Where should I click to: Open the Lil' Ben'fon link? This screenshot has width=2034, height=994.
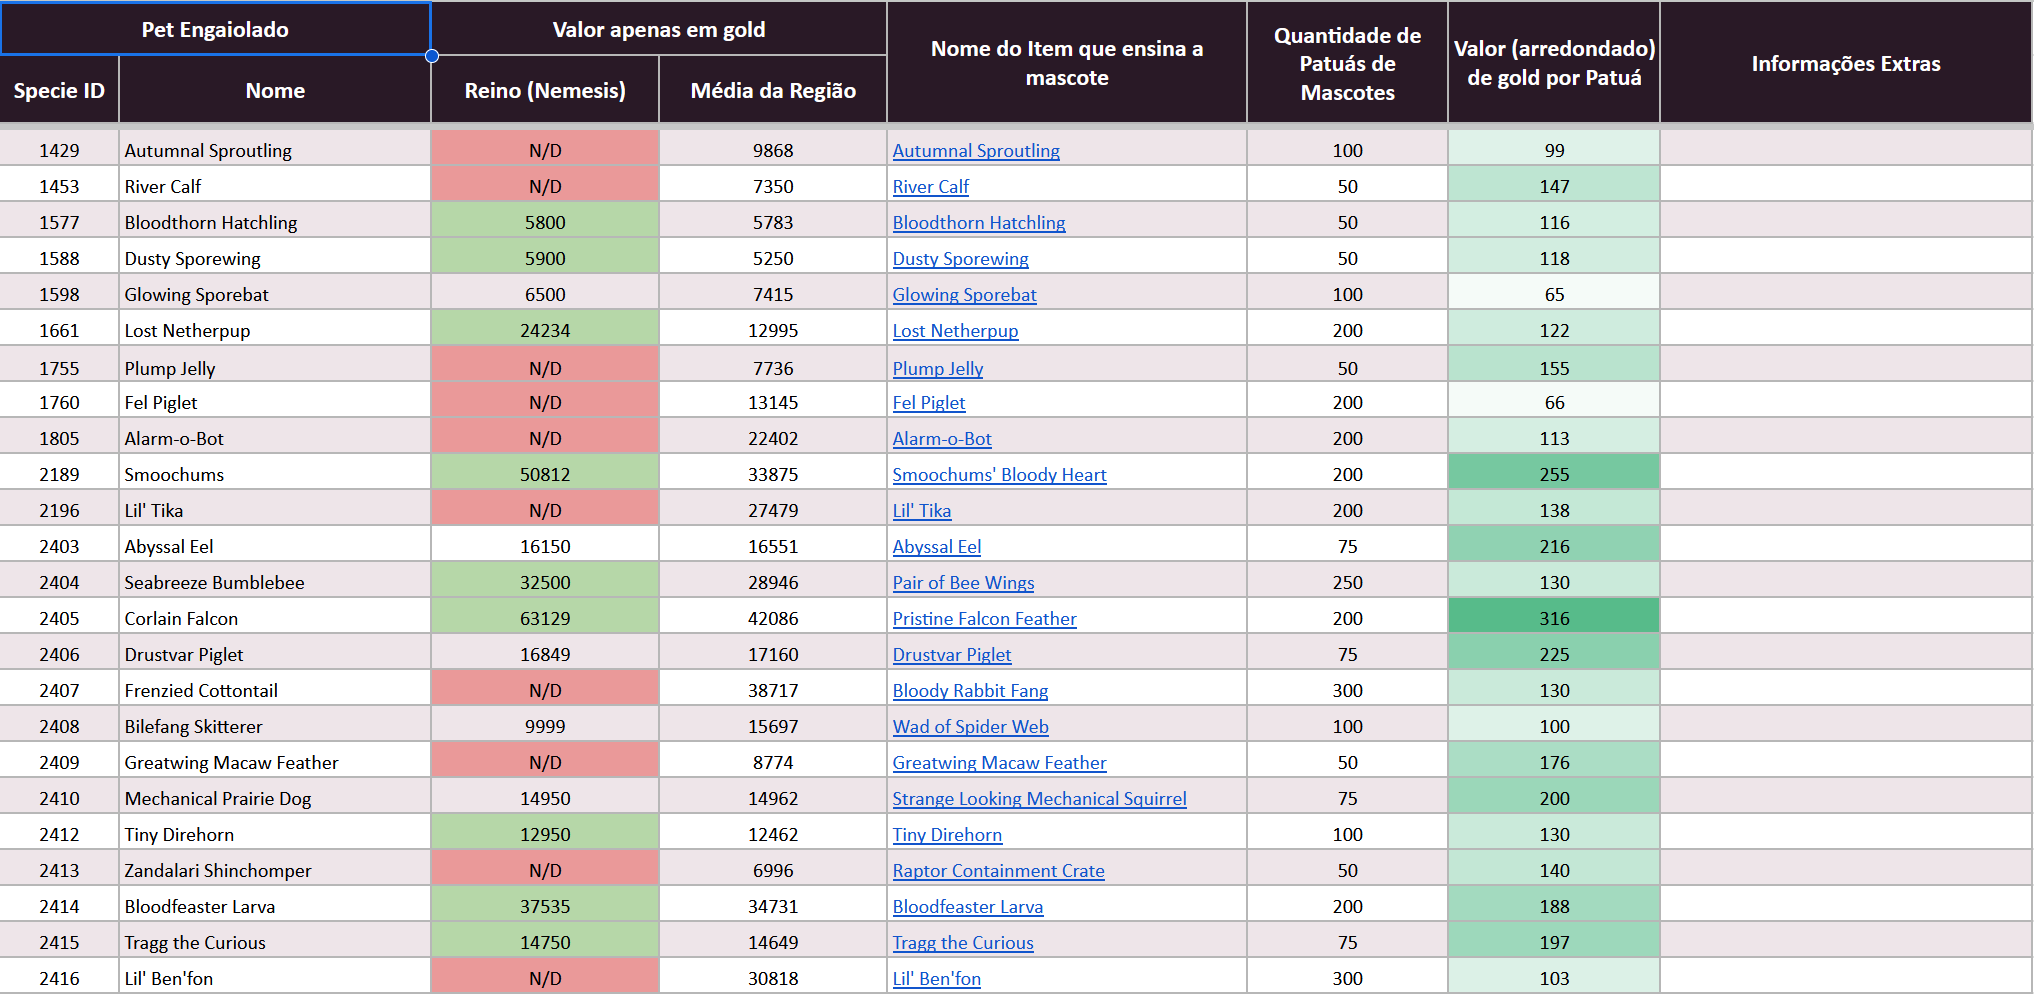pyautogui.click(x=937, y=978)
